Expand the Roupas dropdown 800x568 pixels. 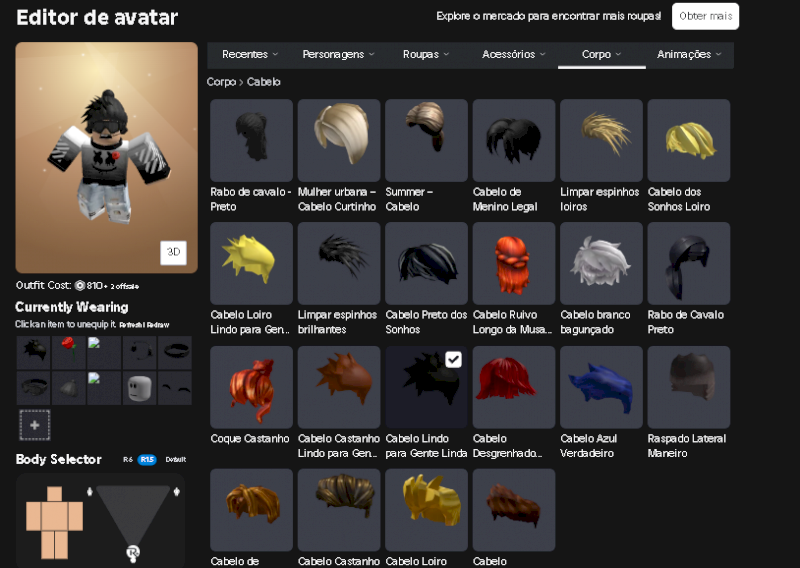426,54
